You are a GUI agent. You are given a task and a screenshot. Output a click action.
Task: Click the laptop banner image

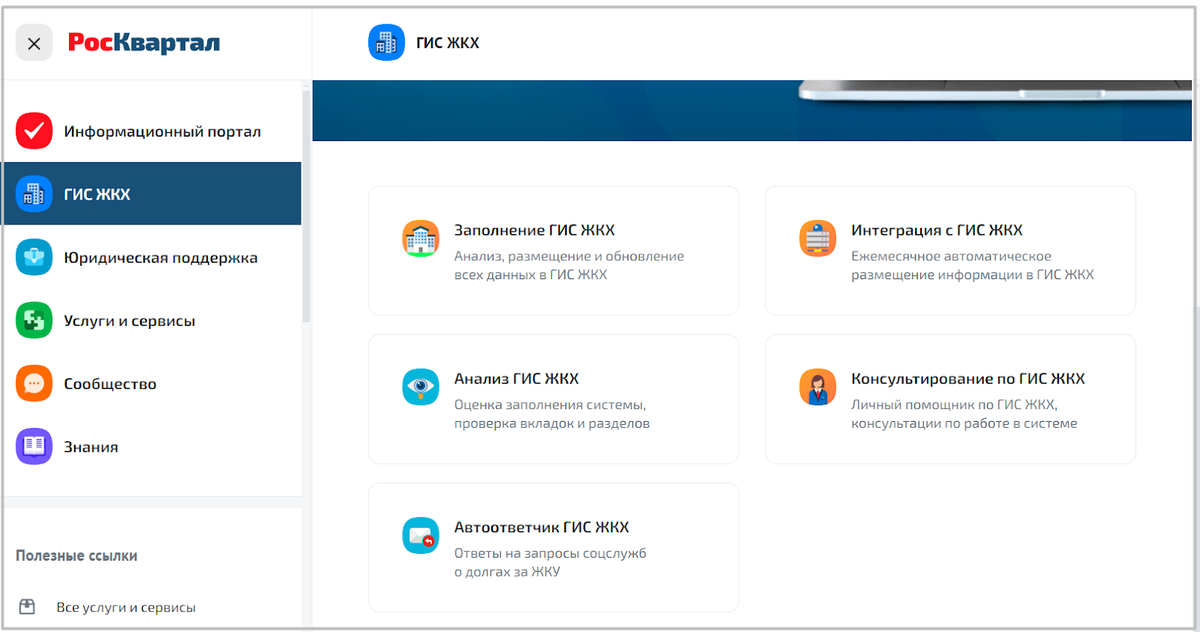pos(752,110)
